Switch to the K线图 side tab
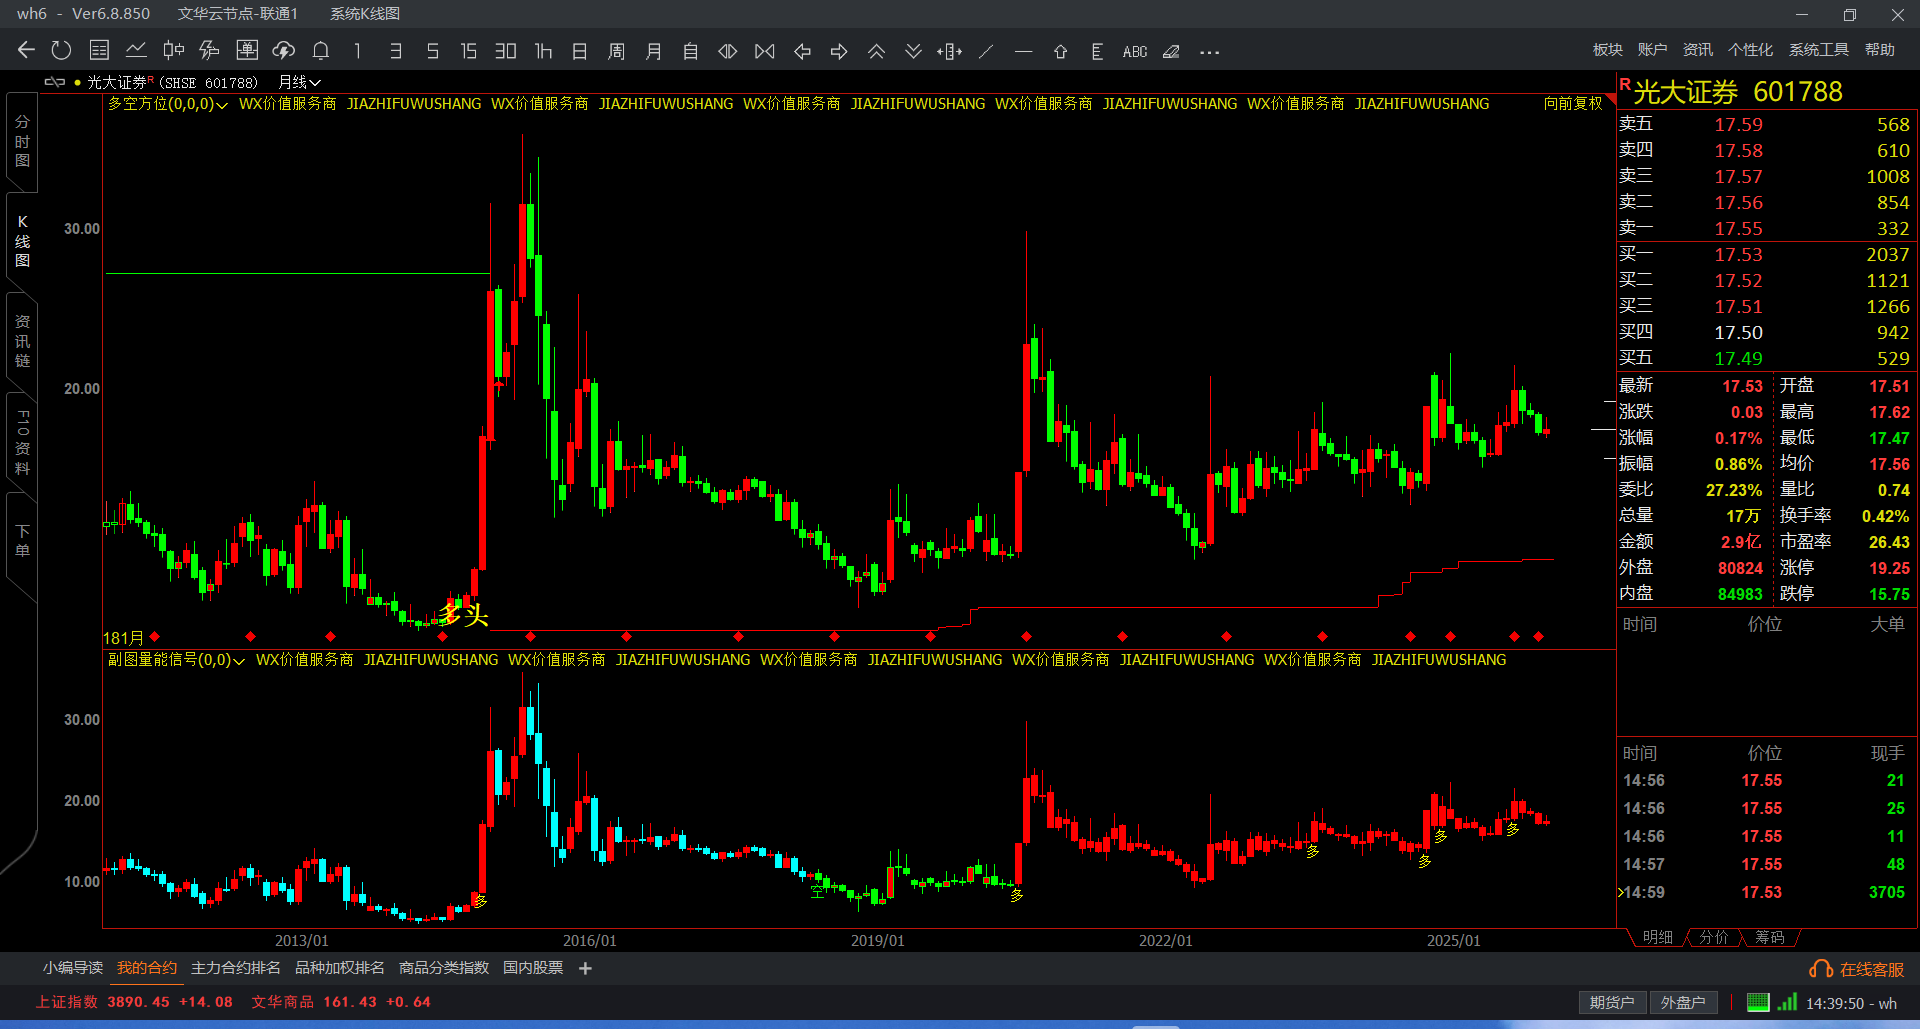This screenshot has height=1029, width=1920. click(x=22, y=241)
